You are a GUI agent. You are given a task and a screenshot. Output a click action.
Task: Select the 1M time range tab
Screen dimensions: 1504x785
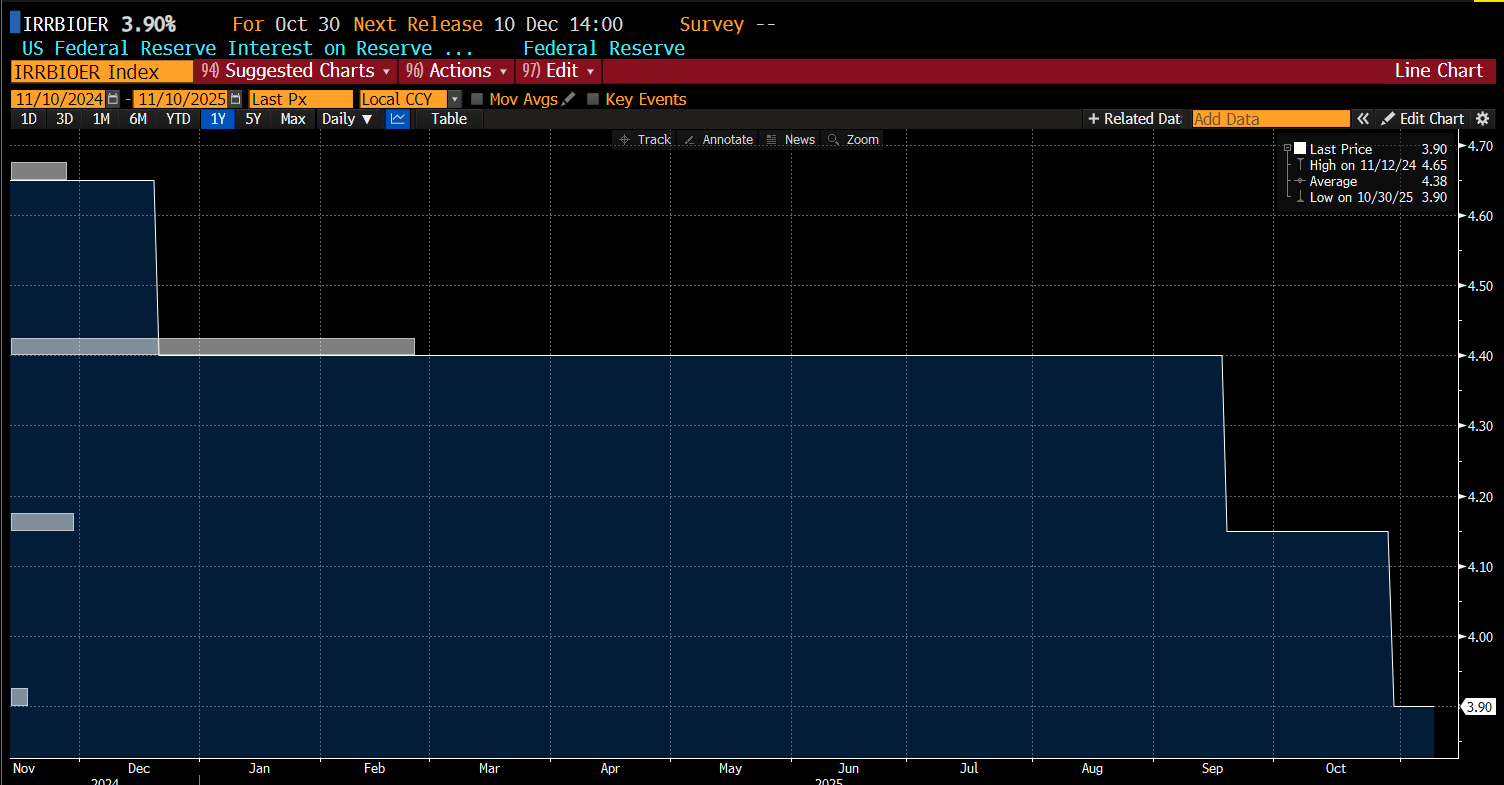pos(101,119)
